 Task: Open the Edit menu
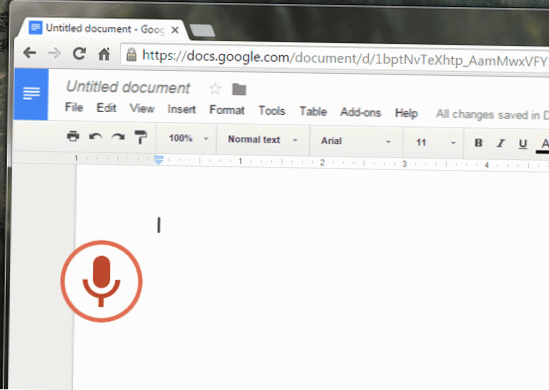click(x=106, y=108)
